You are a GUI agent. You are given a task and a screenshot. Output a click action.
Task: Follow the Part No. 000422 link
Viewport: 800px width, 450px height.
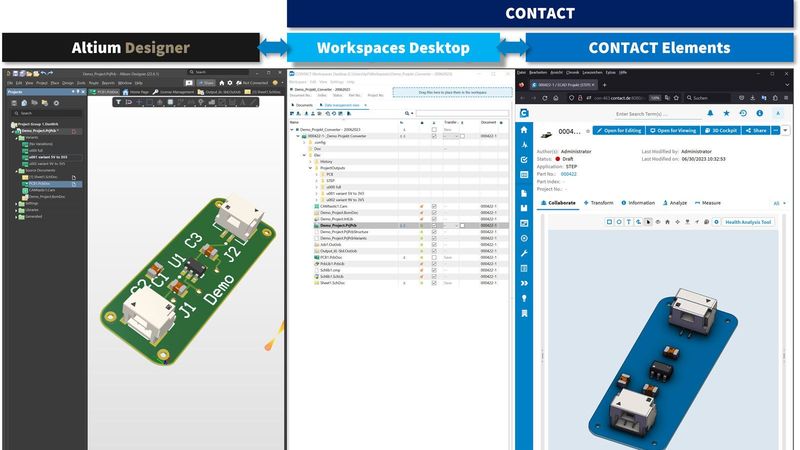[x=568, y=174]
